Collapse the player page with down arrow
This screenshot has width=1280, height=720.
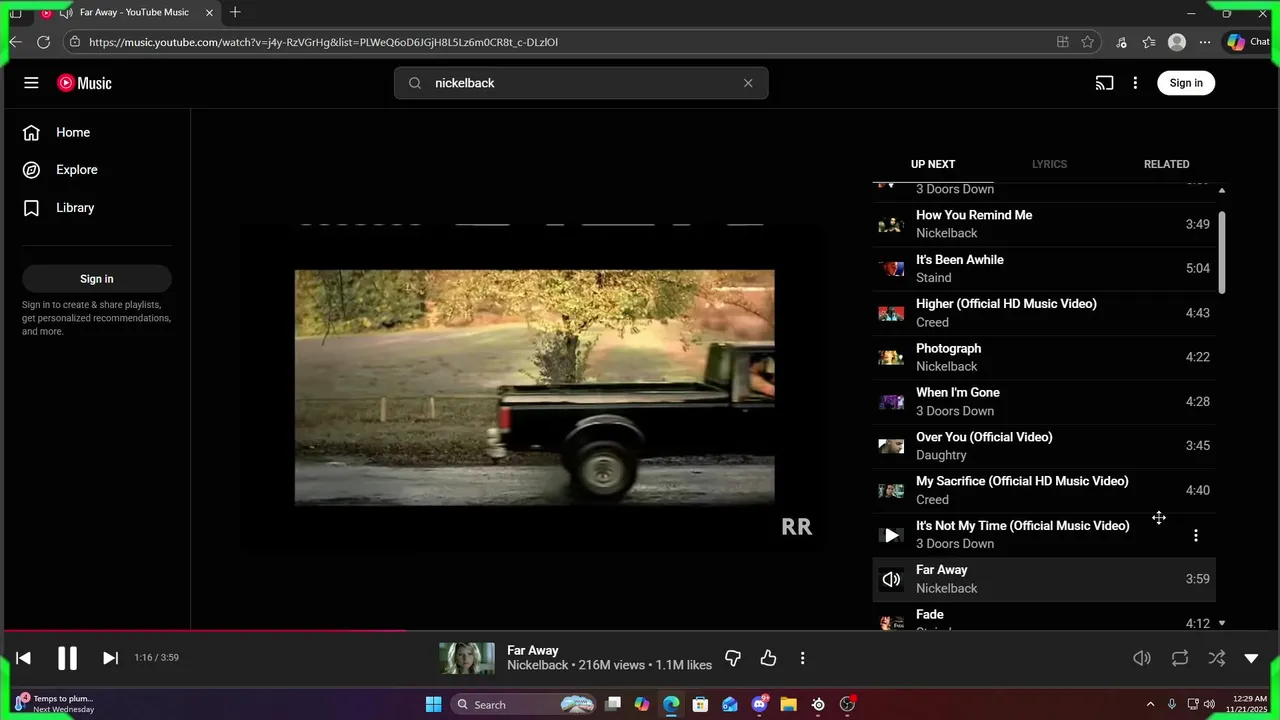(1251, 658)
